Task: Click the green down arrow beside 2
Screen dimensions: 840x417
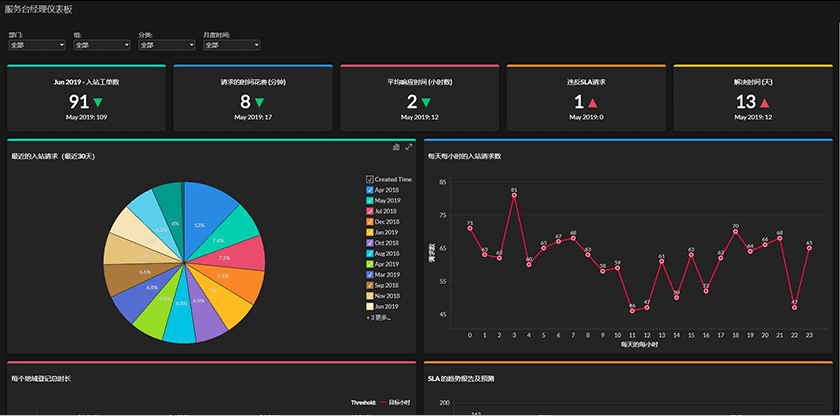Action: (426, 102)
